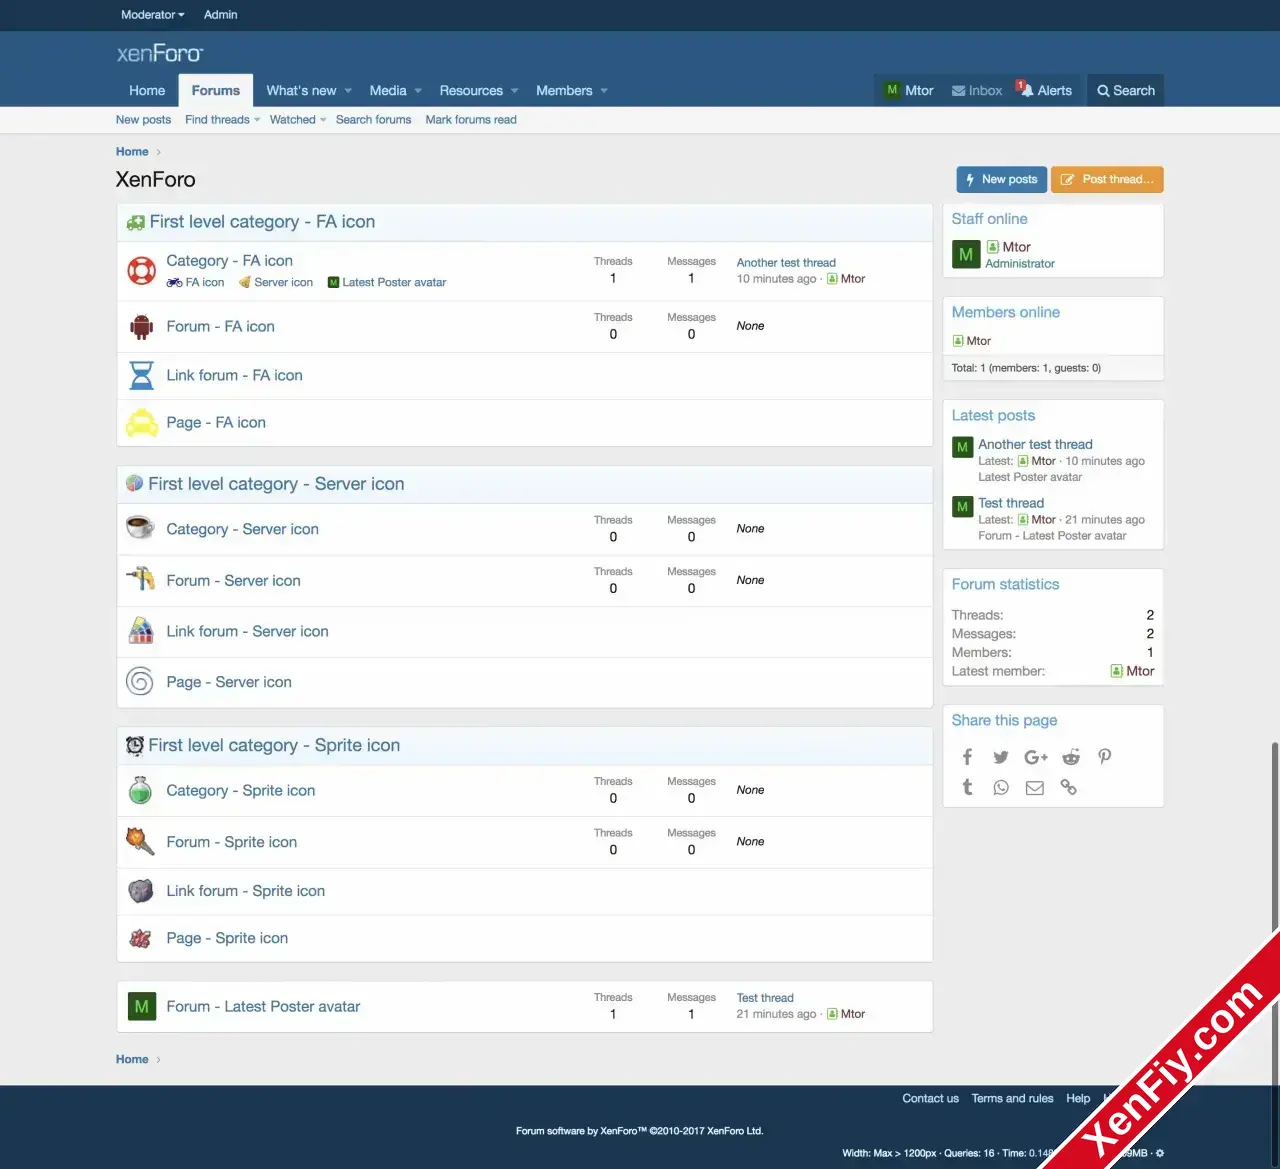Open the Find threads dropdown
1280x1169 pixels.
(222, 120)
